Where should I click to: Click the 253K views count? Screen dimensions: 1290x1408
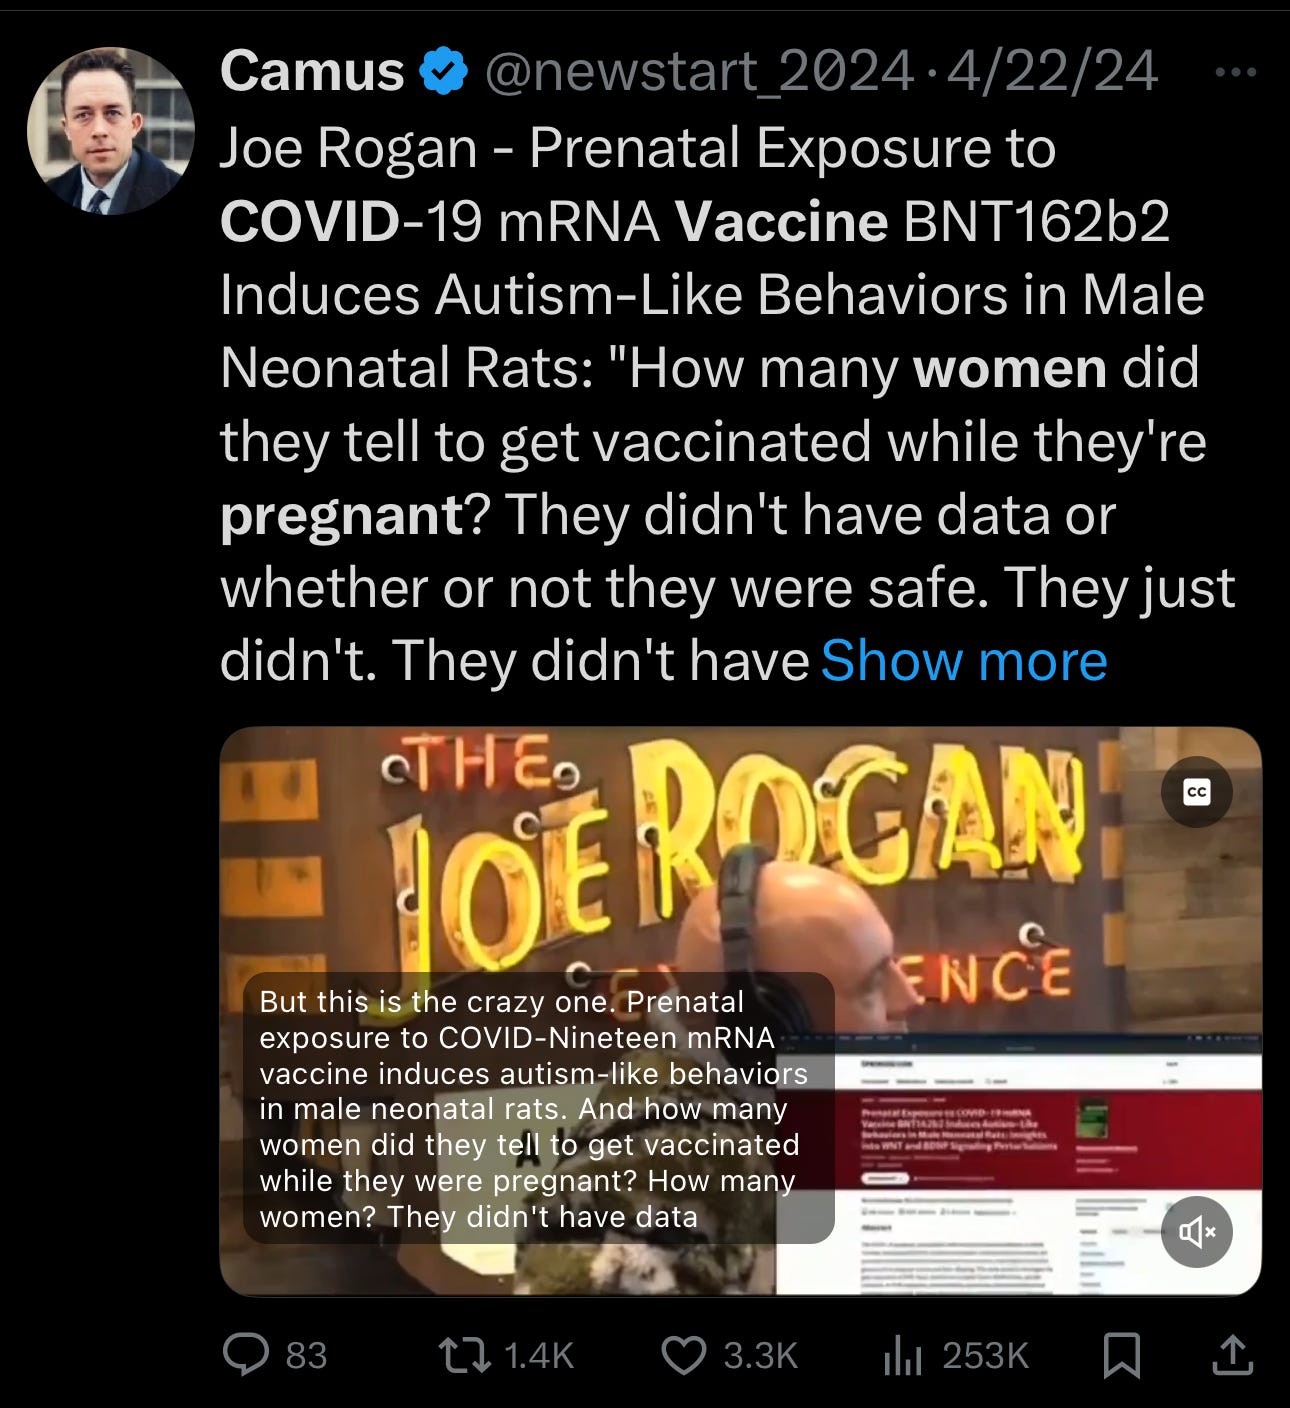[985, 1356]
